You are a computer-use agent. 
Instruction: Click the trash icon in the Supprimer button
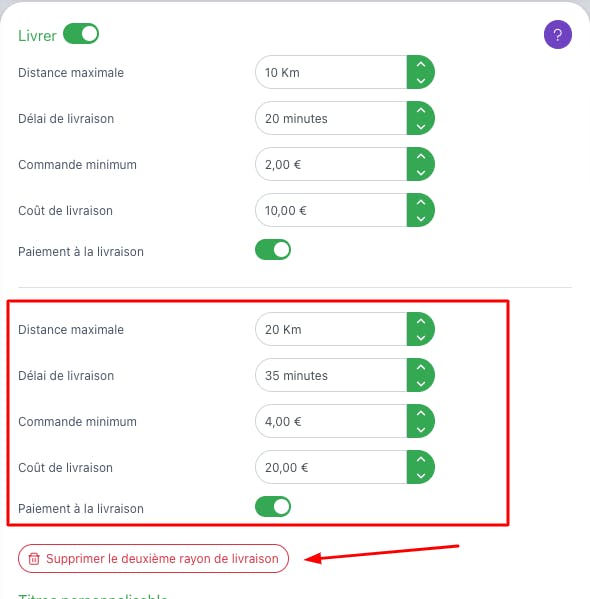click(34, 559)
